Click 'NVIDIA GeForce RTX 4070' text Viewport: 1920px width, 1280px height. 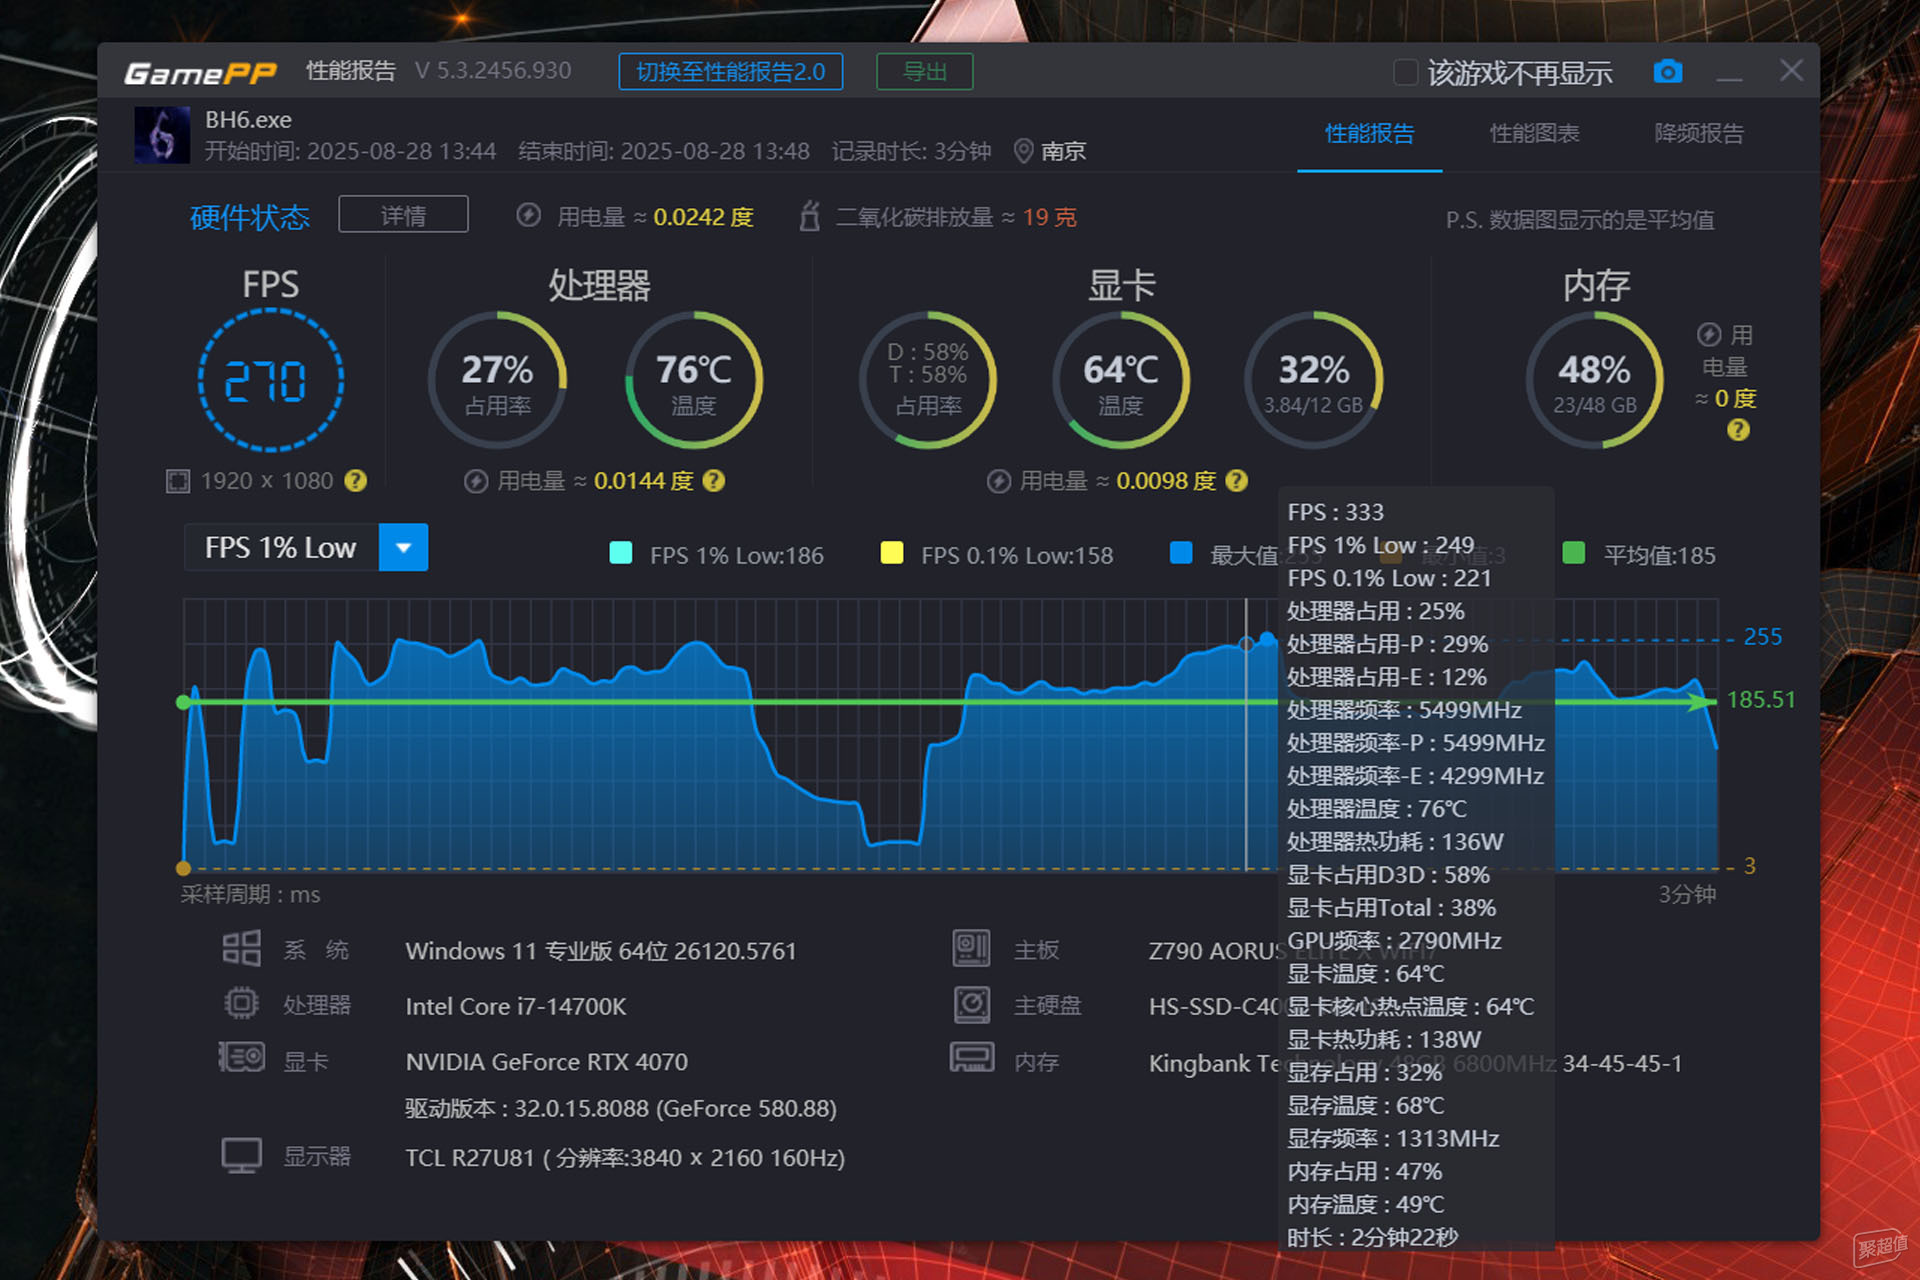click(x=547, y=1062)
